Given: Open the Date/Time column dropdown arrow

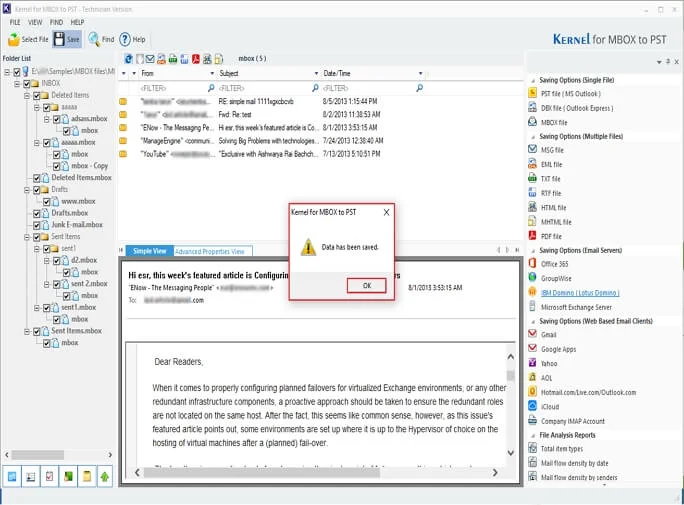Looking at the screenshot, I should pos(421,73).
